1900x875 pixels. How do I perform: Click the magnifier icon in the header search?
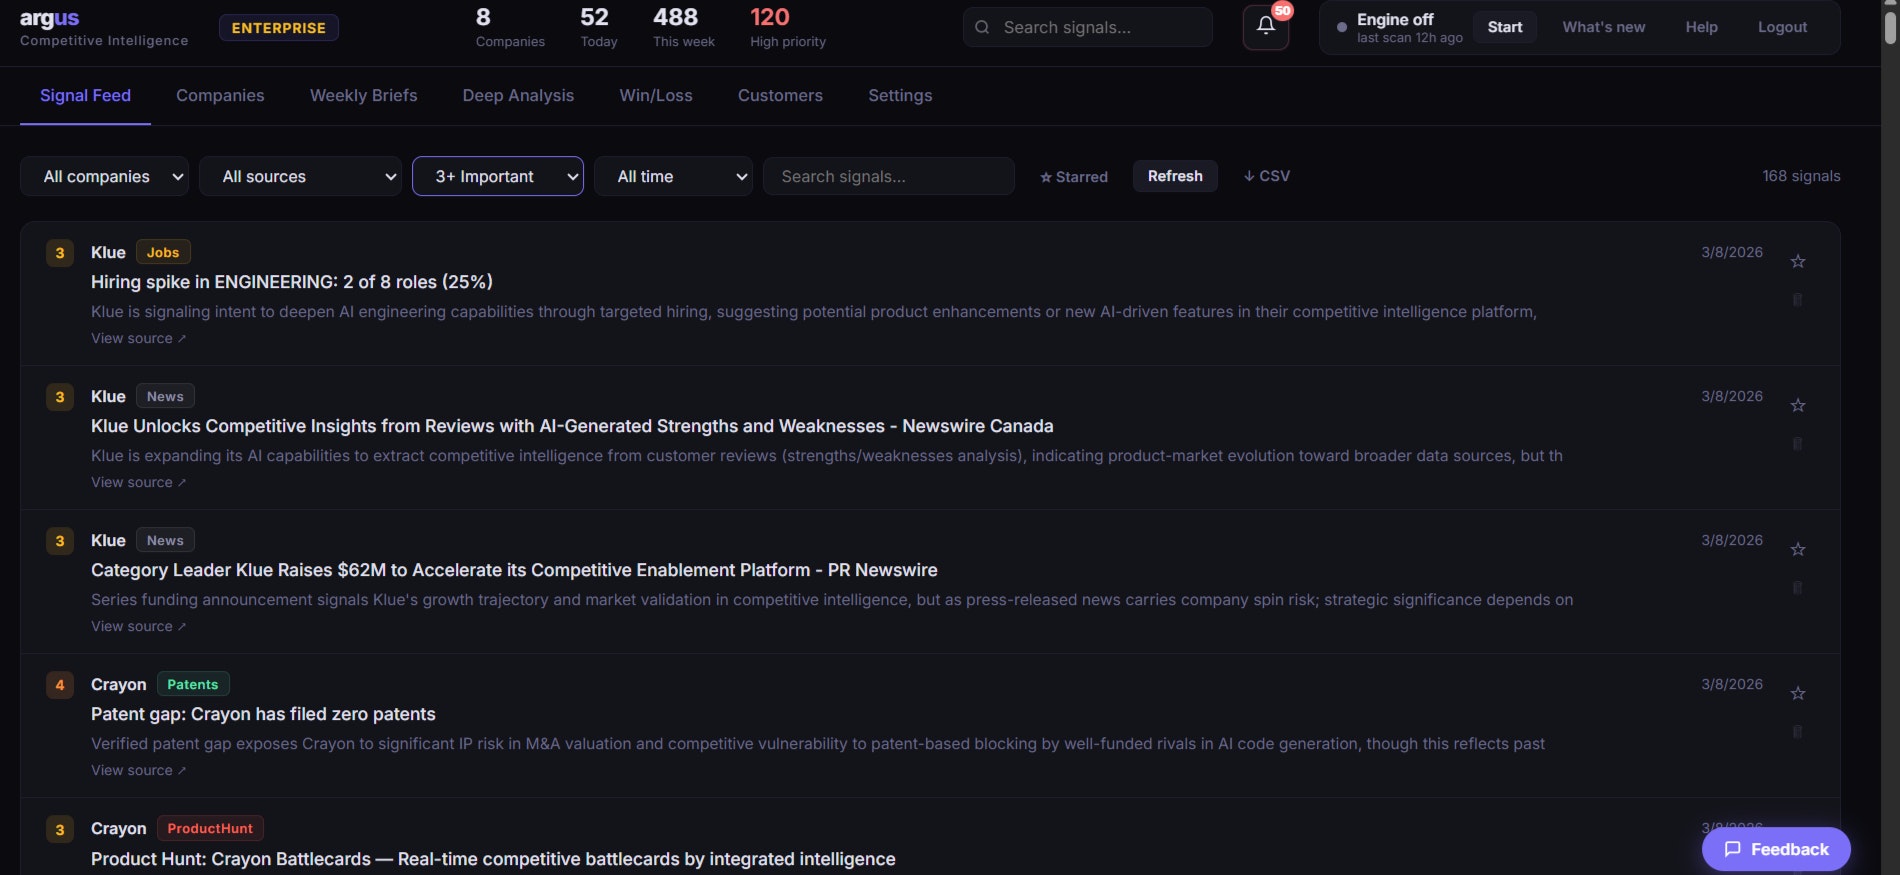coord(982,27)
